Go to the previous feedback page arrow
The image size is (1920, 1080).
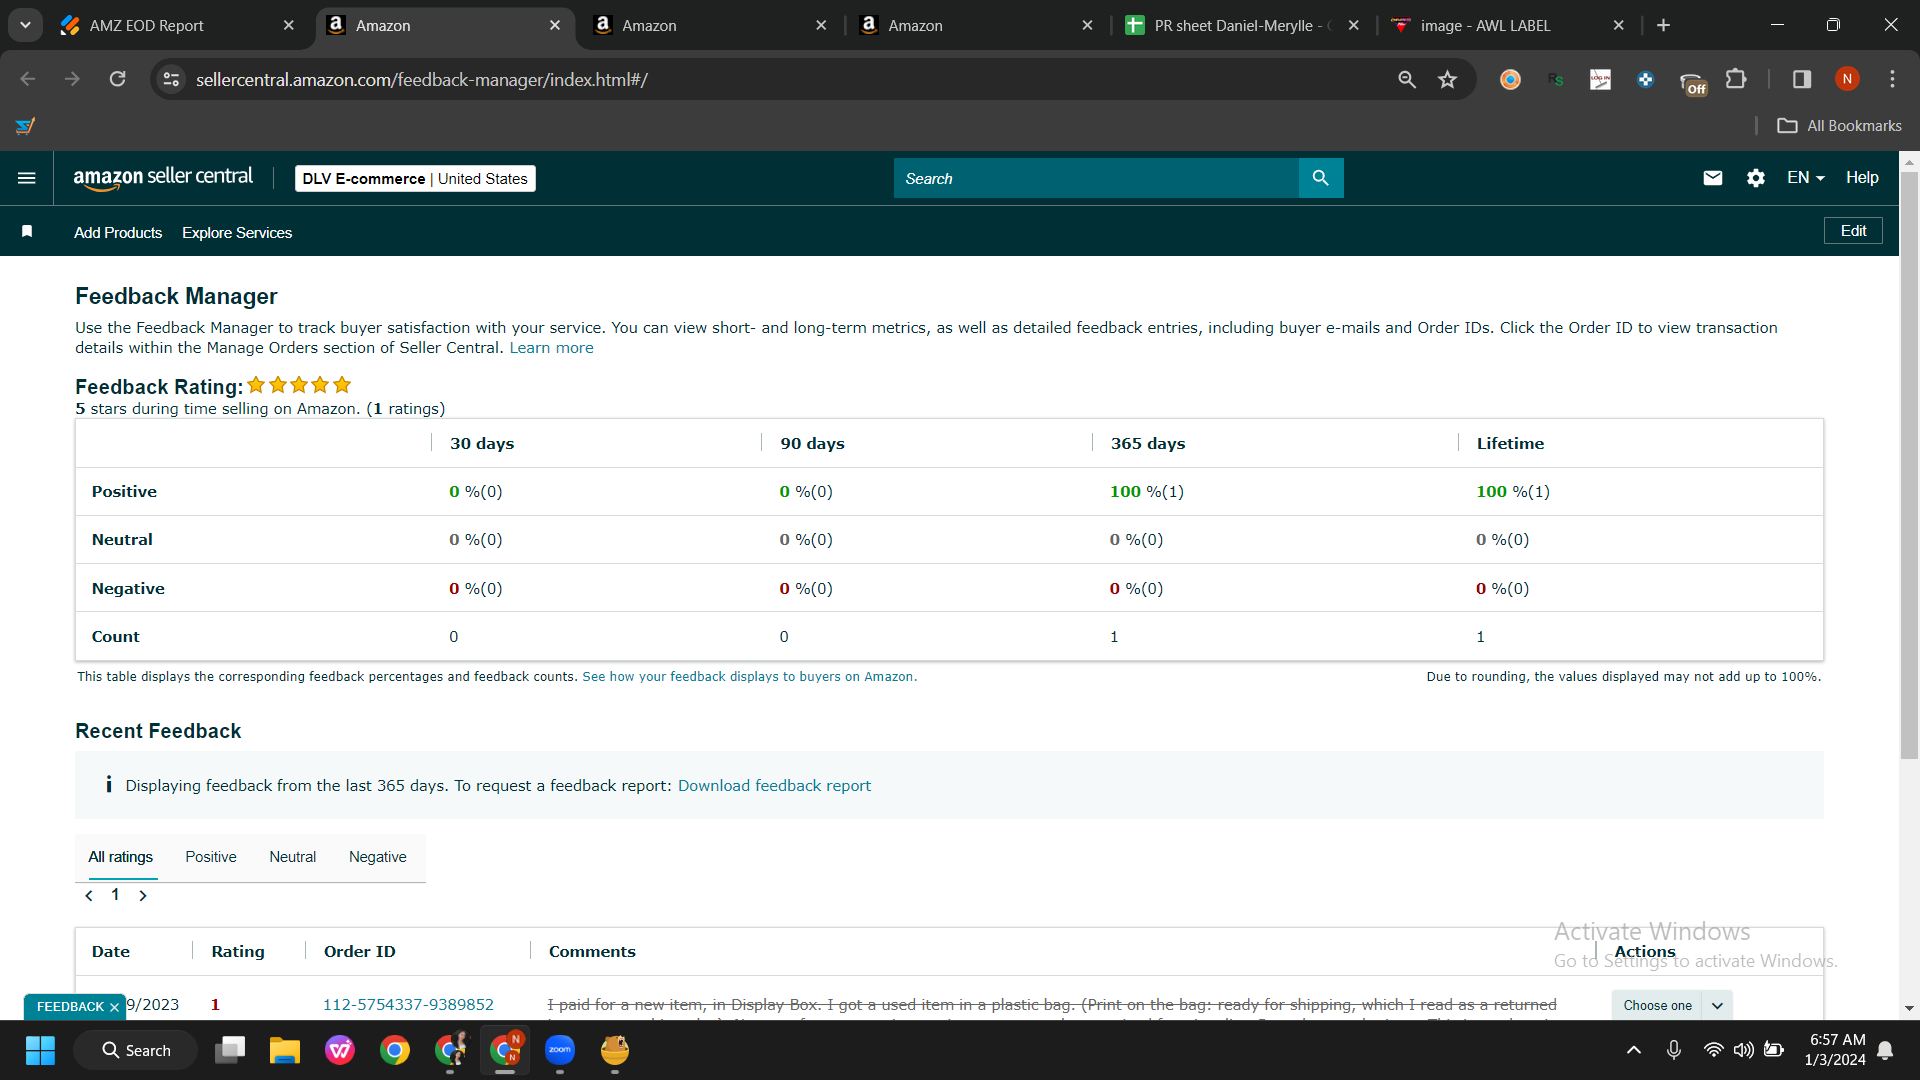pyautogui.click(x=90, y=896)
